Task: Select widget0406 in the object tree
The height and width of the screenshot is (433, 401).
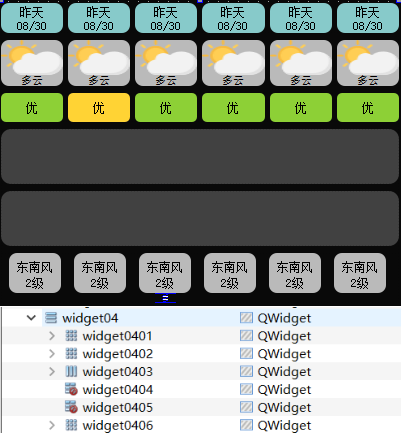Action: (118, 425)
